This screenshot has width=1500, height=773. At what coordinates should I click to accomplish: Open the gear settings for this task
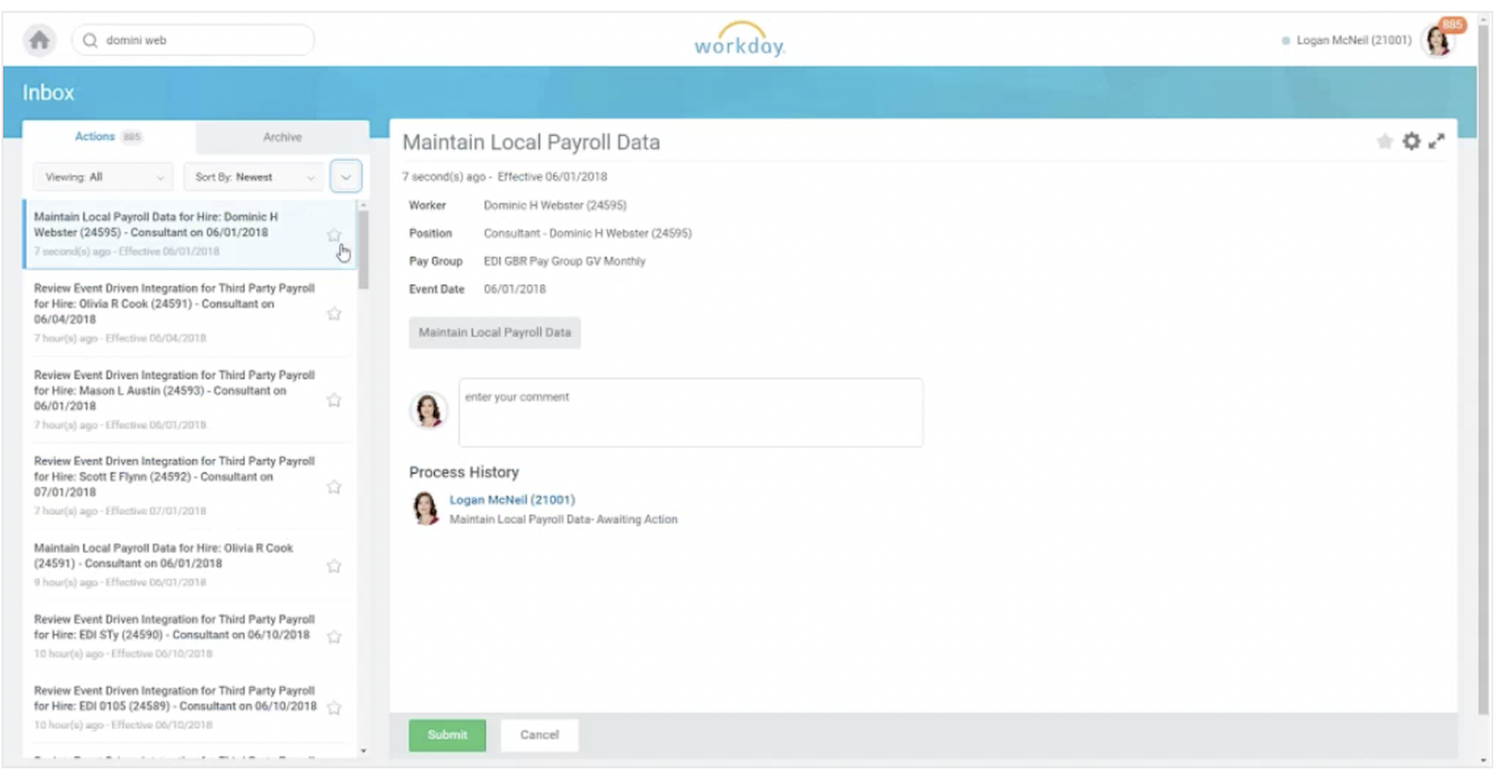(x=1411, y=142)
